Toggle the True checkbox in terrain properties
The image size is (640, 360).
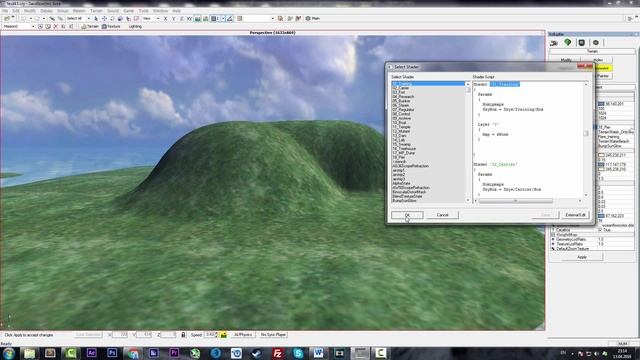(x=600, y=230)
